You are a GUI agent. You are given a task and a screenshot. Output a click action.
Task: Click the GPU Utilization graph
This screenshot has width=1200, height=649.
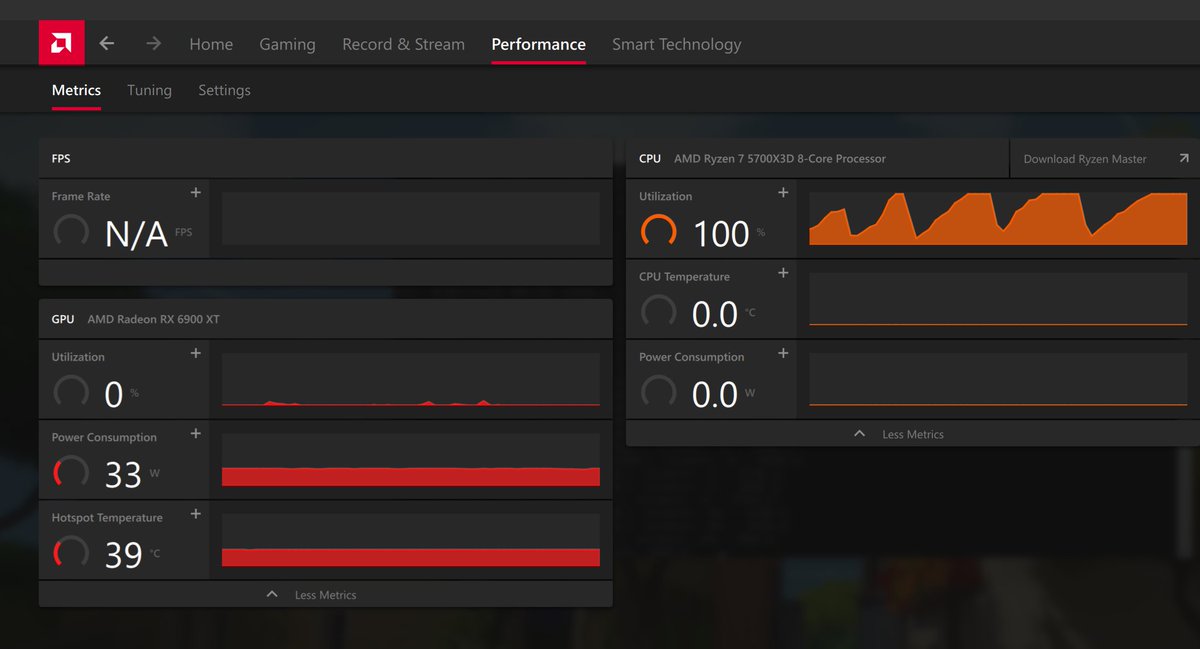point(410,380)
